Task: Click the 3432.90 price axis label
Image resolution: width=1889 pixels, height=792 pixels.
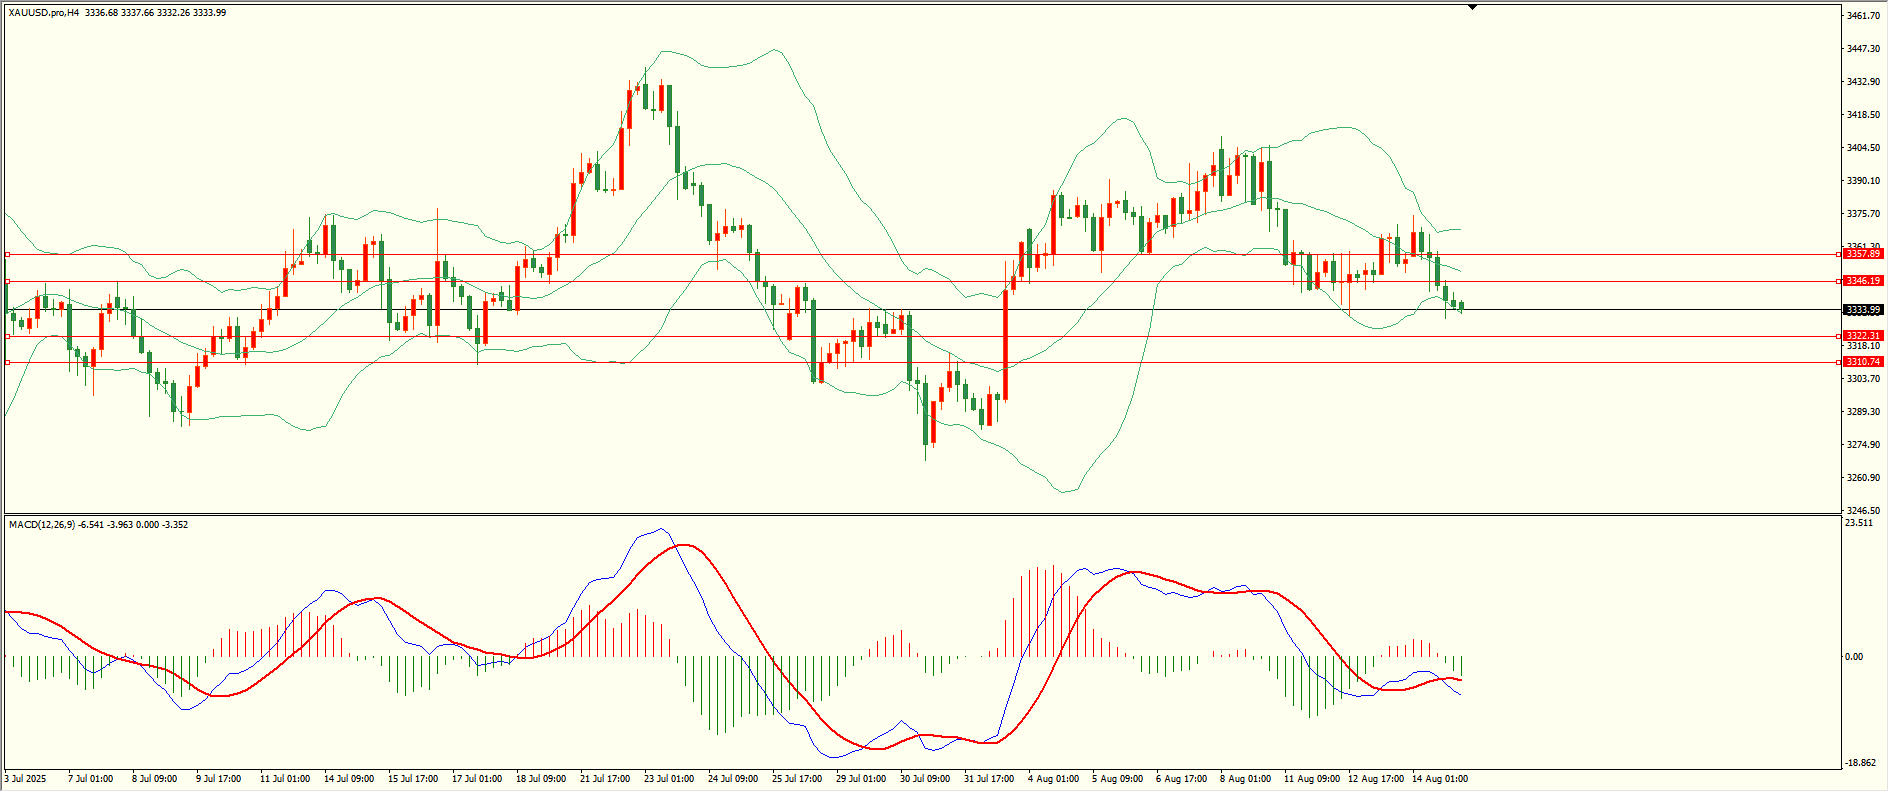Action: [1863, 82]
